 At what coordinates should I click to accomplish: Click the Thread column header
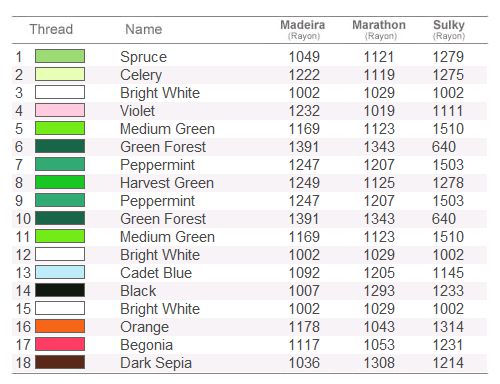point(51,29)
